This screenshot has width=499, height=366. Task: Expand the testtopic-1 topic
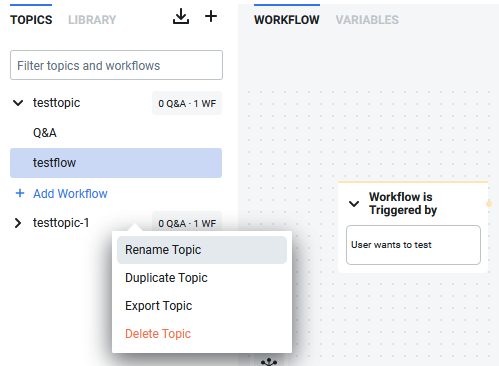(x=18, y=223)
